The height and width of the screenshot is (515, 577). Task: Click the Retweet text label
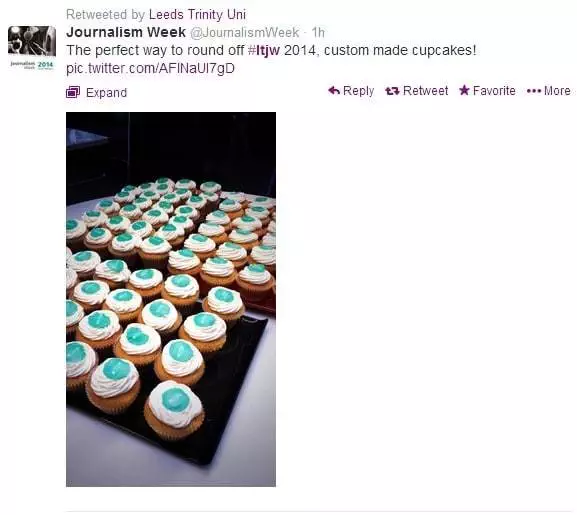[x=425, y=91]
